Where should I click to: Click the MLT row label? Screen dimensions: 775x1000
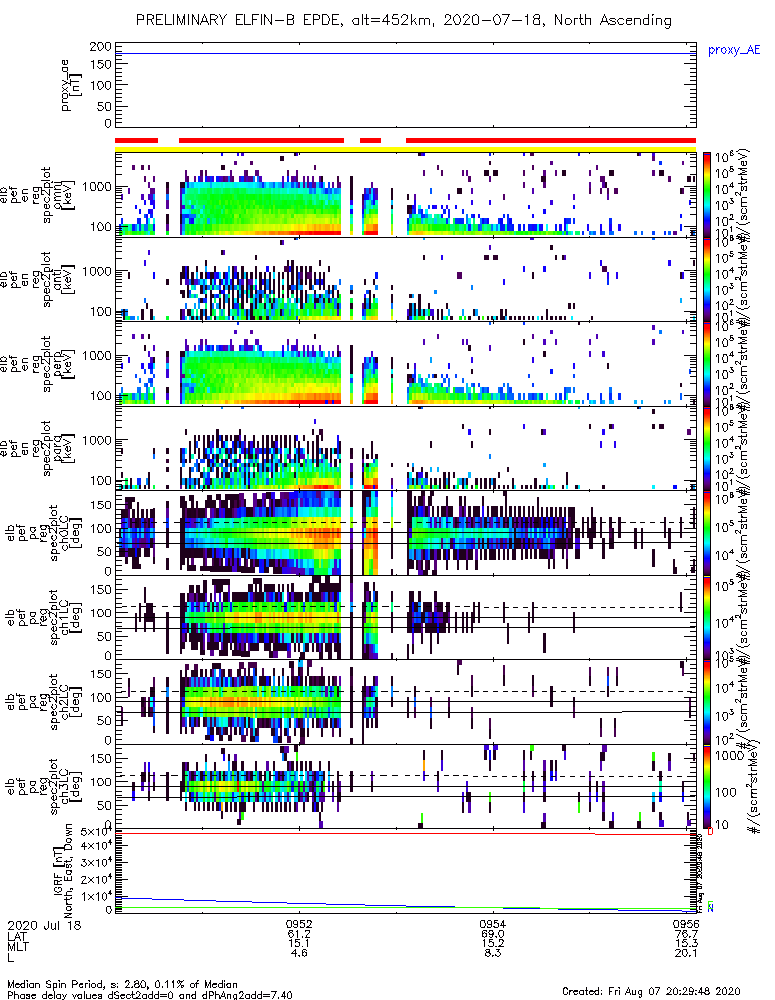point(17,945)
